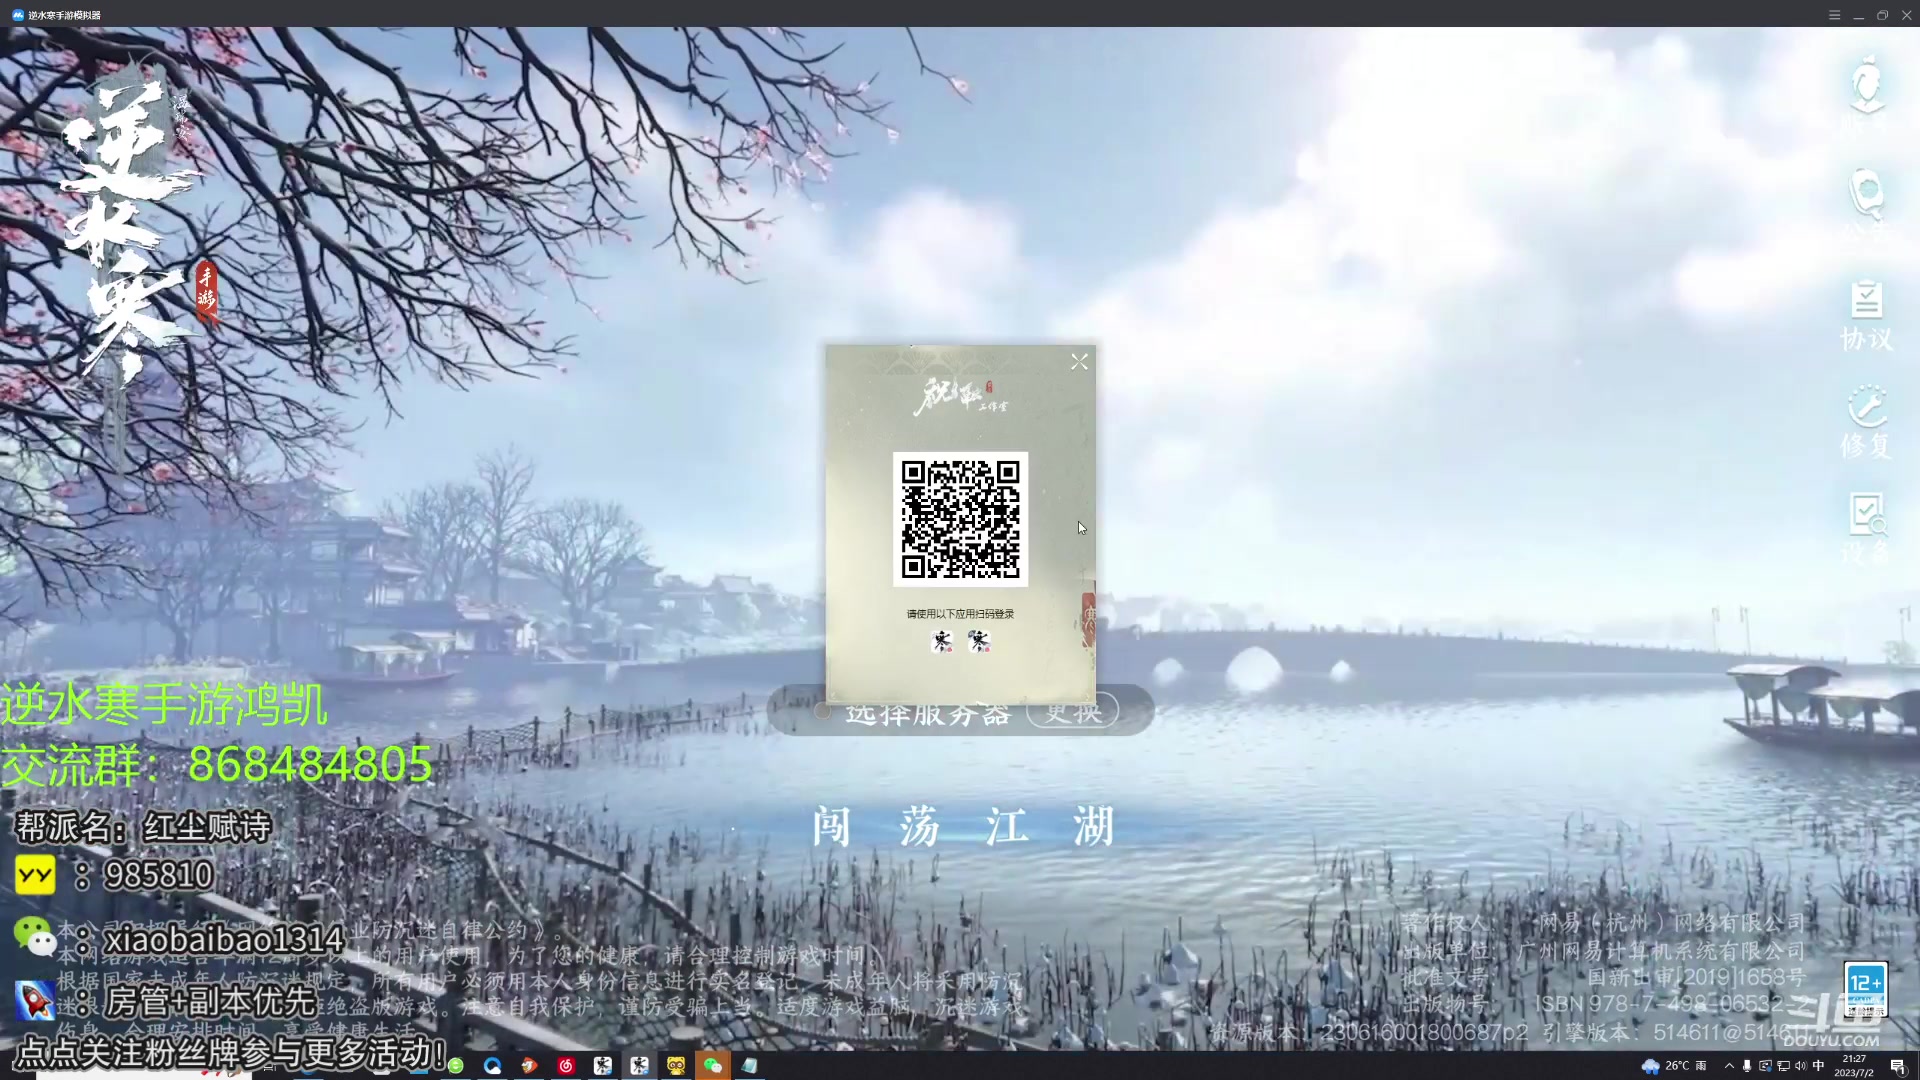Image resolution: width=1920 pixels, height=1080 pixels.
Task: Open the weather widget showing 26°C
Action: pyautogui.click(x=1674, y=1066)
